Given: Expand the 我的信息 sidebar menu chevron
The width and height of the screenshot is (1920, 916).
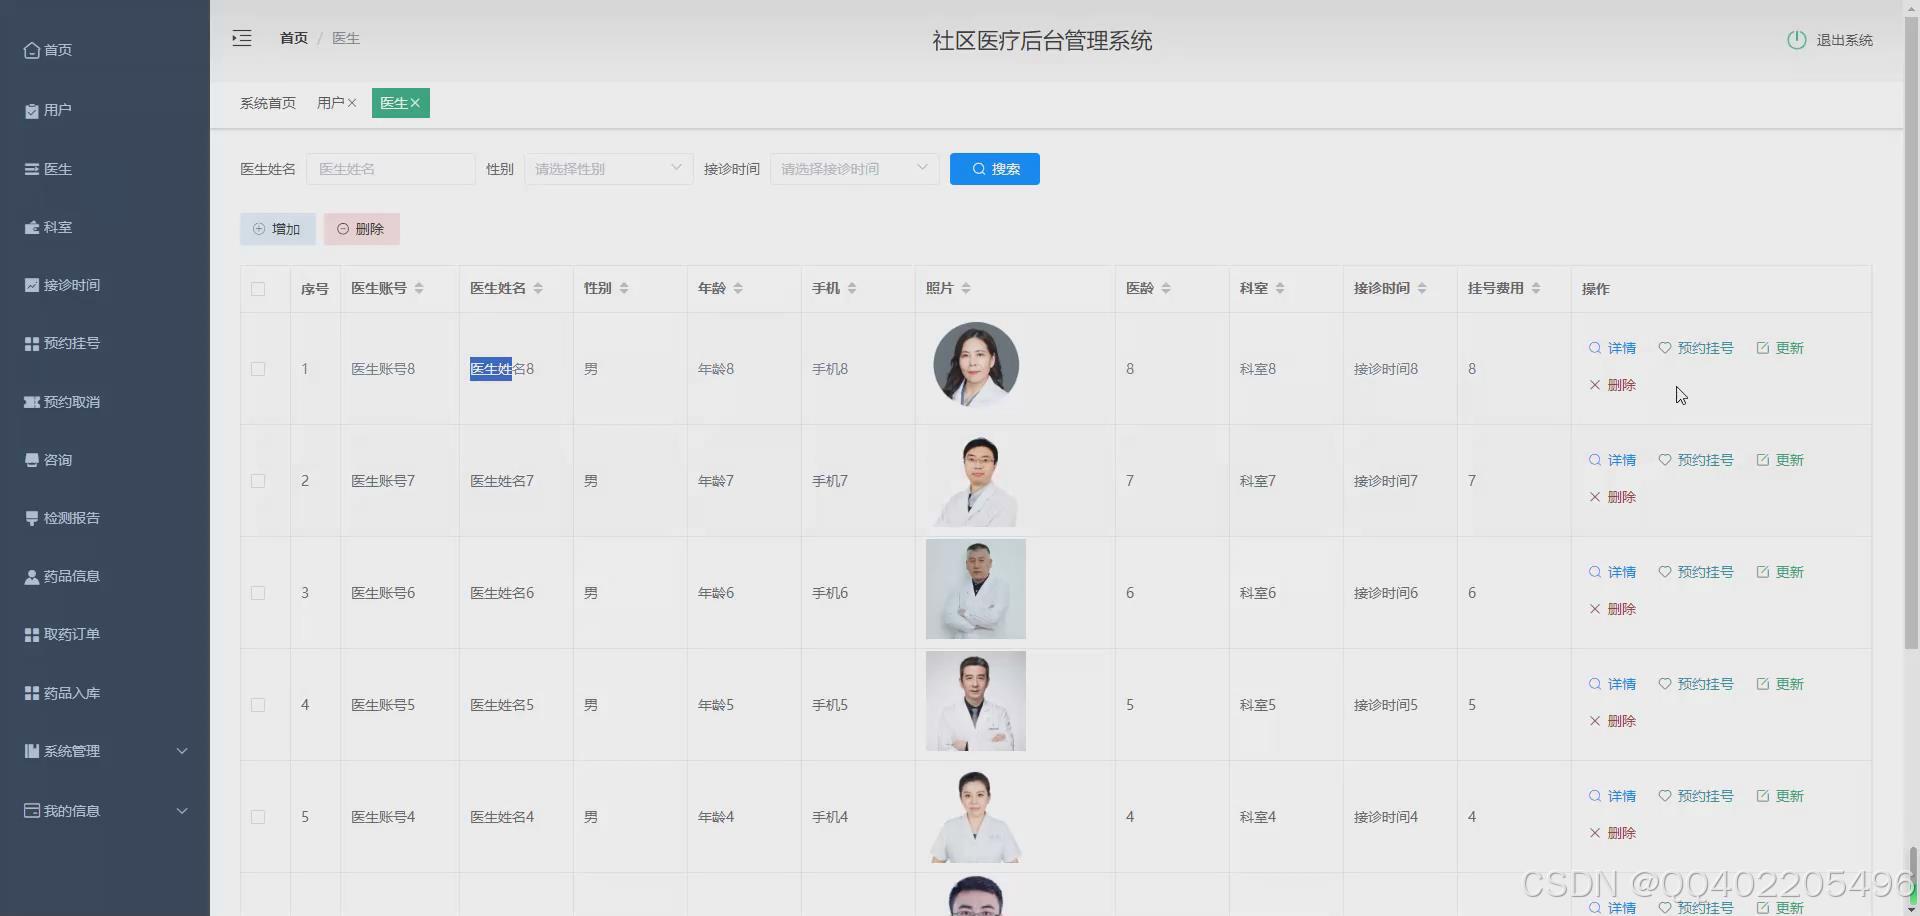Looking at the screenshot, I should 182,811.
